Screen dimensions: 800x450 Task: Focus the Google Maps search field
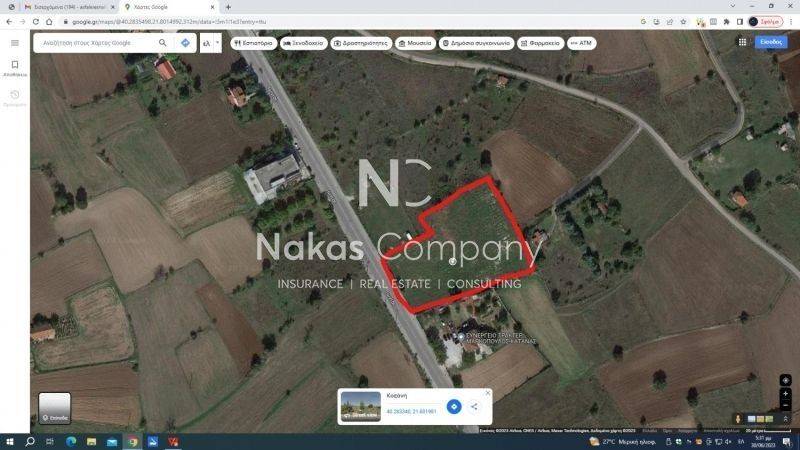pyautogui.click(x=97, y=43)
